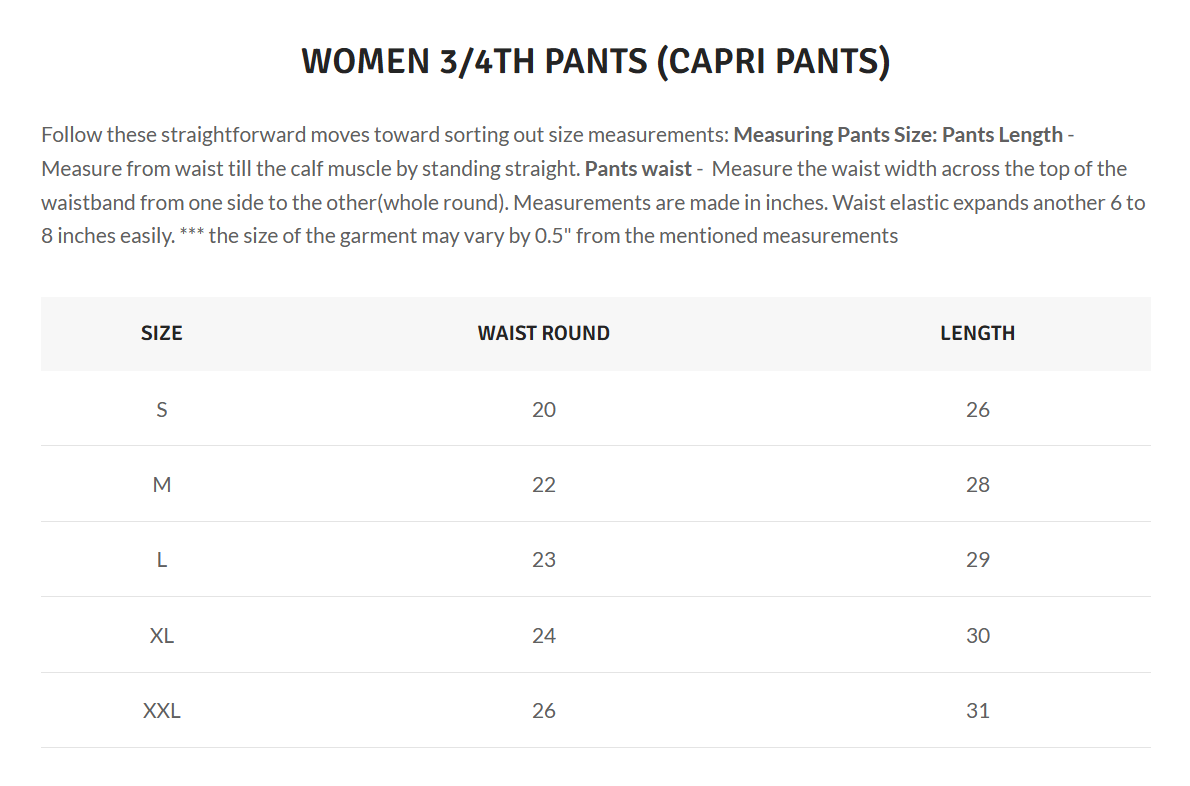Click the waist round value for size XXL
Screen dimensions: 1190x786
(x=544, y=711)
